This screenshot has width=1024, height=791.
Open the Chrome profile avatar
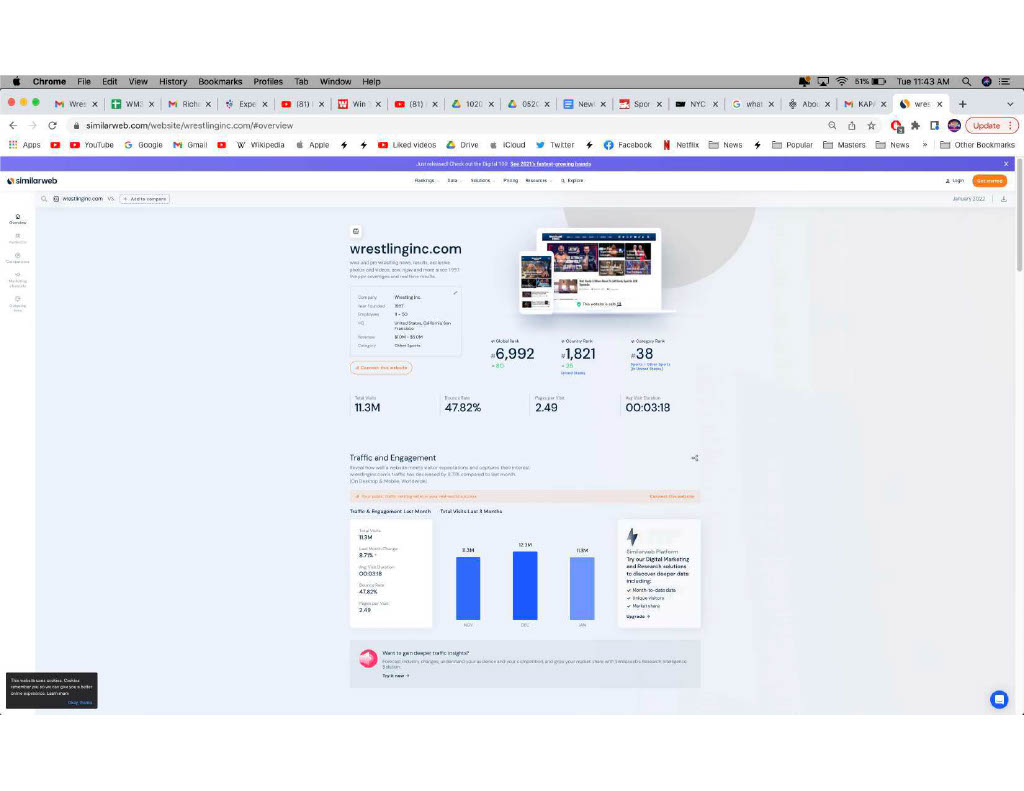pyautogui.click(x=954, y=125)
